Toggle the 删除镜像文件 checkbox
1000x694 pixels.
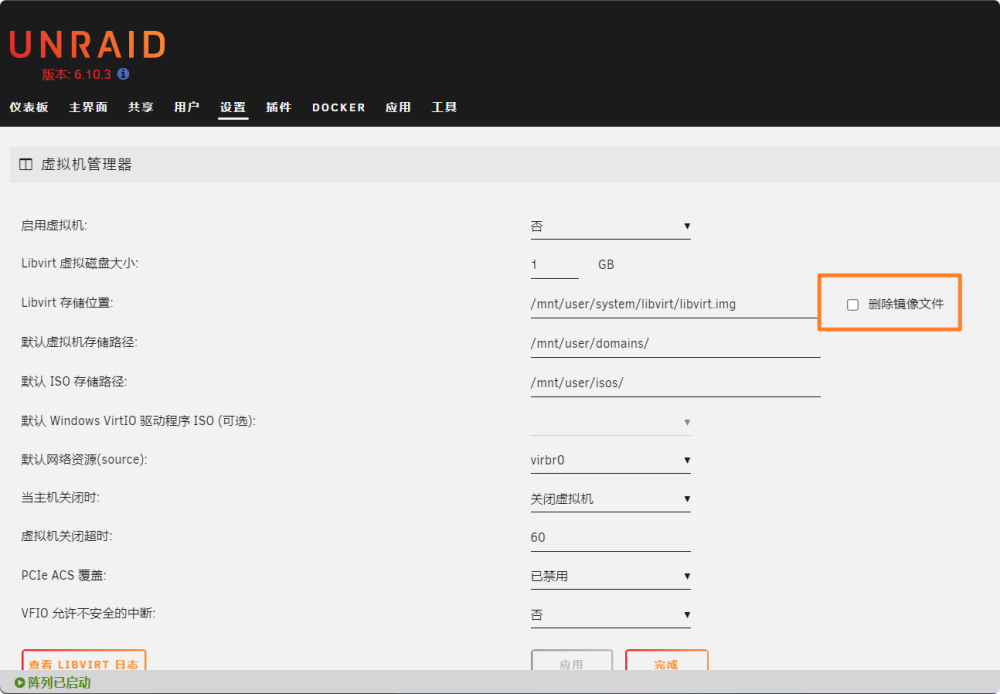coord(853,305)
